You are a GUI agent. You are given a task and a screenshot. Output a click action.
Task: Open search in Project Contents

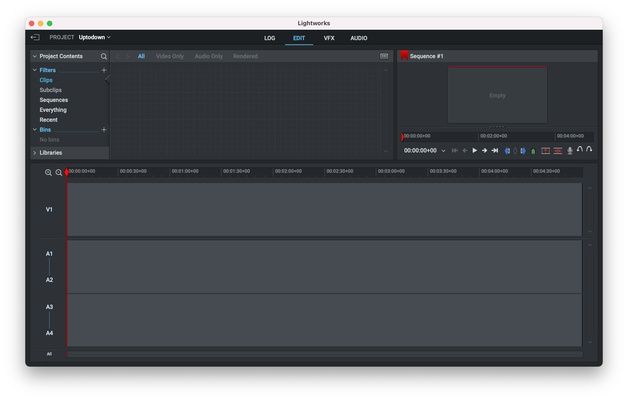coord(104,56)
